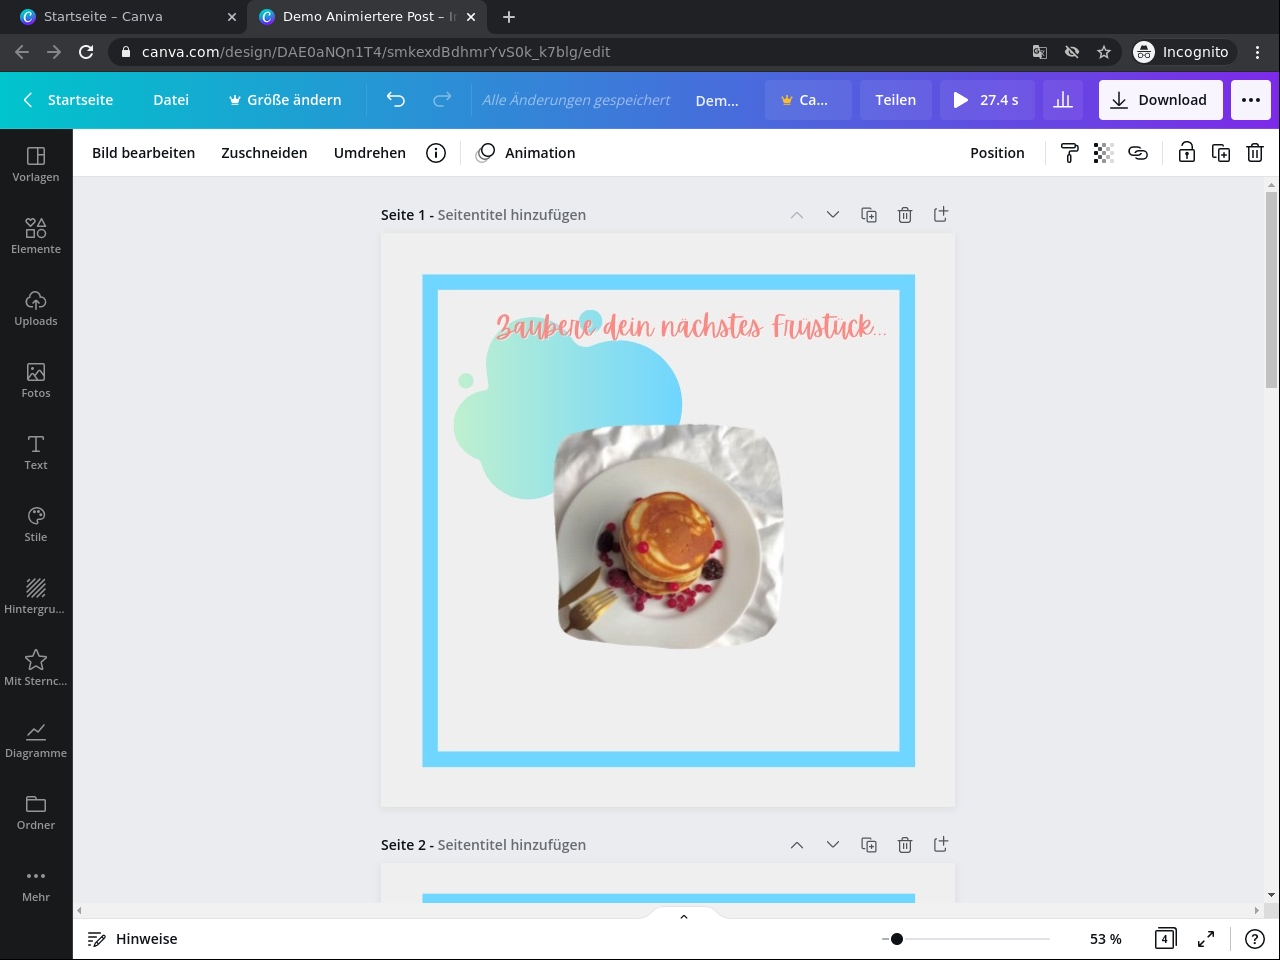Click Bild bearbeiten to edit image

coord(144,153)
